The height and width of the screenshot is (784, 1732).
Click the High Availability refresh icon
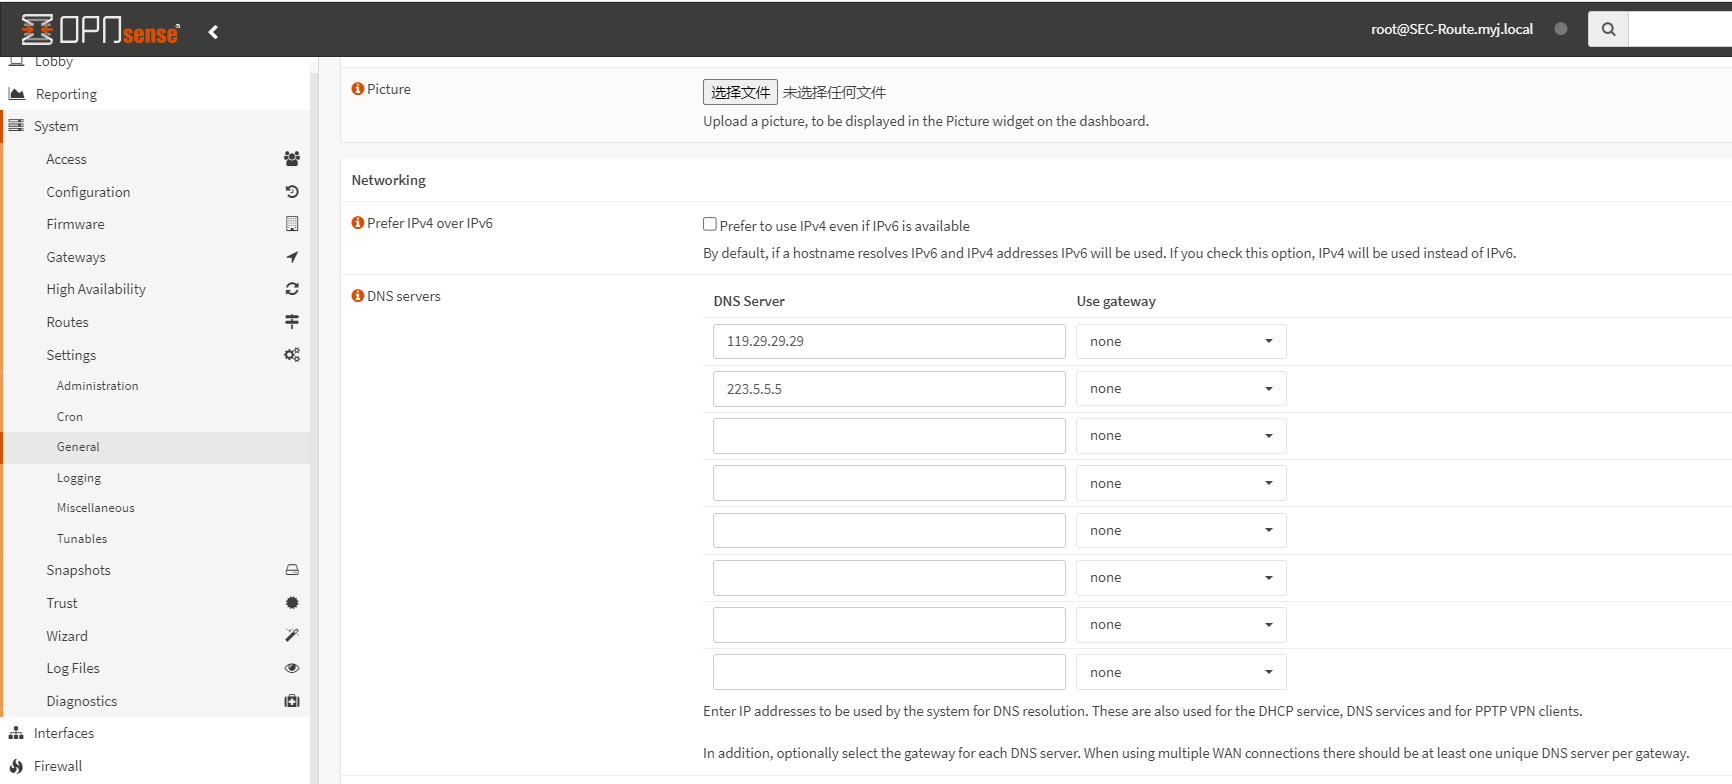pos(292,289)
